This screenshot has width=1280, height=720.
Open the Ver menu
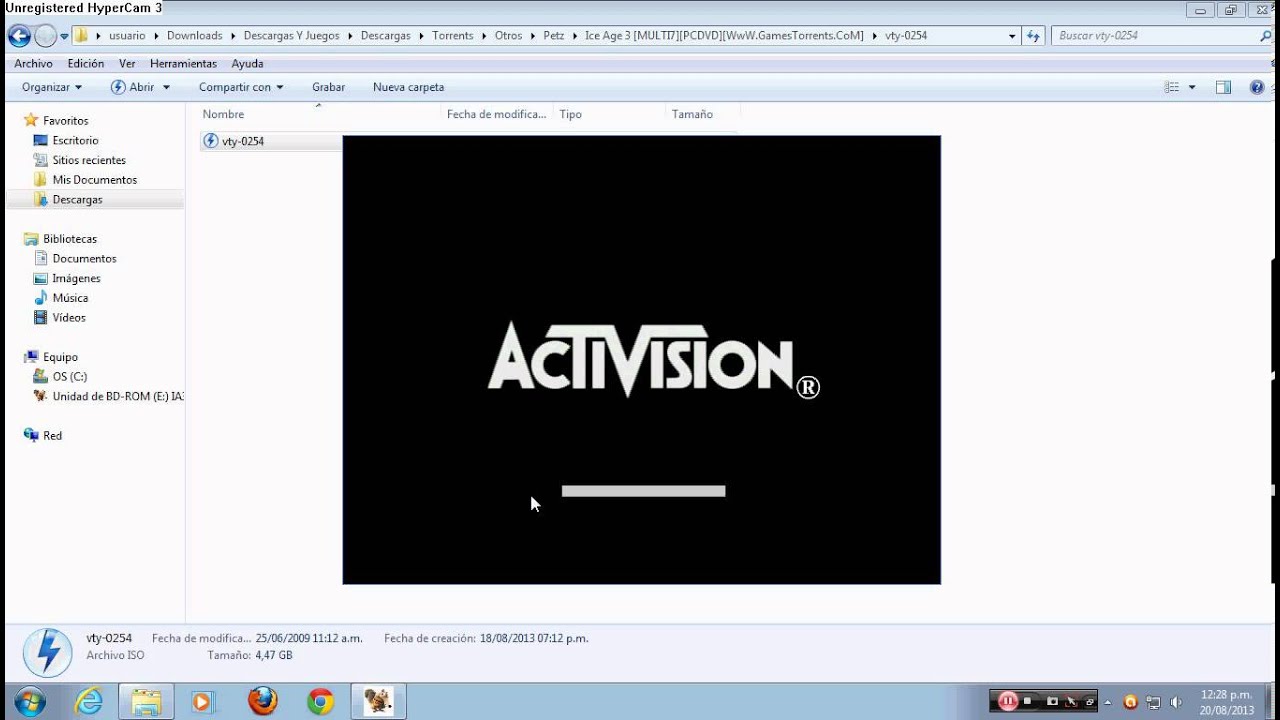127,63
